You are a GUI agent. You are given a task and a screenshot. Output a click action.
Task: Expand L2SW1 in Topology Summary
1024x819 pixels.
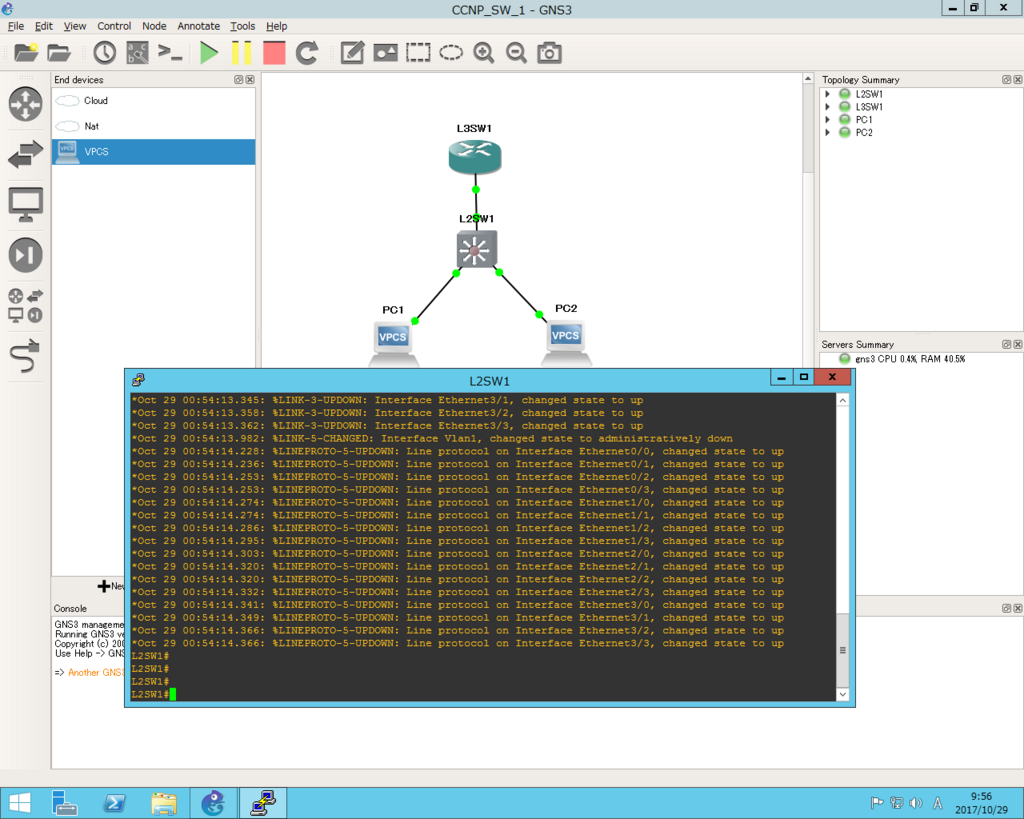(x=827, y=94)
